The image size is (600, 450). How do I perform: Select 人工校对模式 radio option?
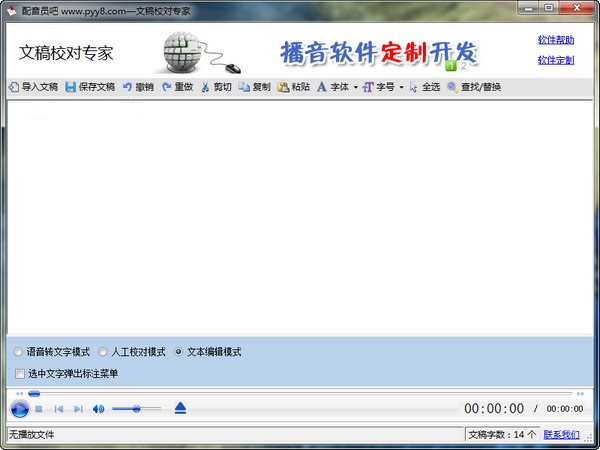[132, 352]
